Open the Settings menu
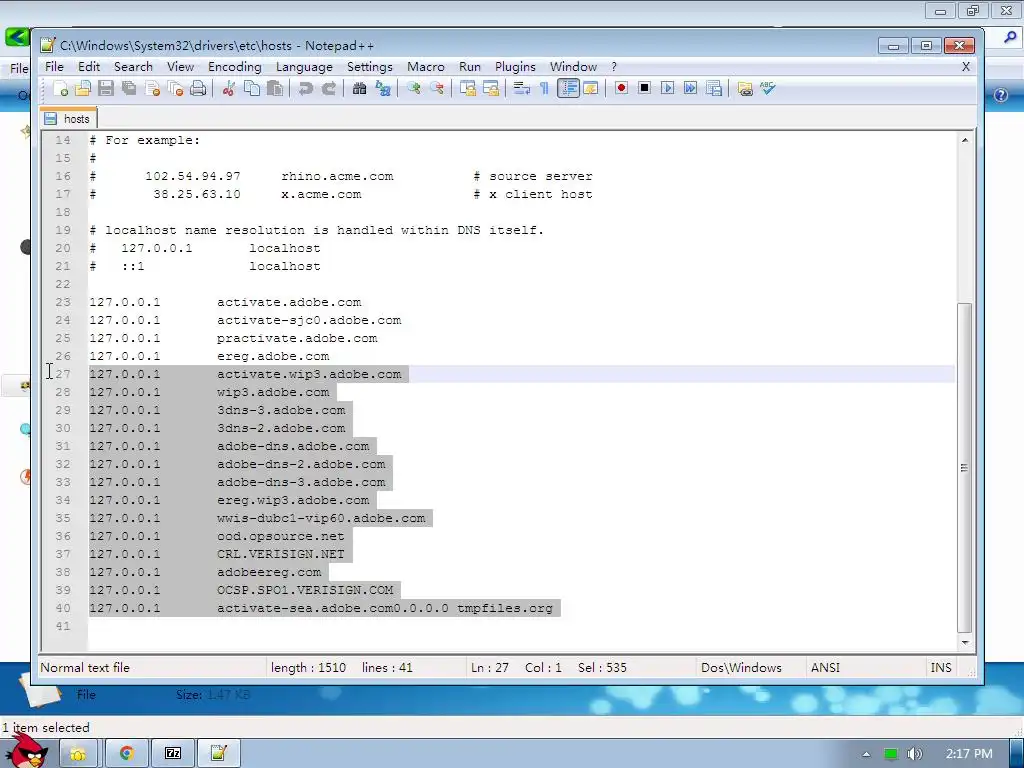Viewport: 1024px width, 768px height. (370, 67)
